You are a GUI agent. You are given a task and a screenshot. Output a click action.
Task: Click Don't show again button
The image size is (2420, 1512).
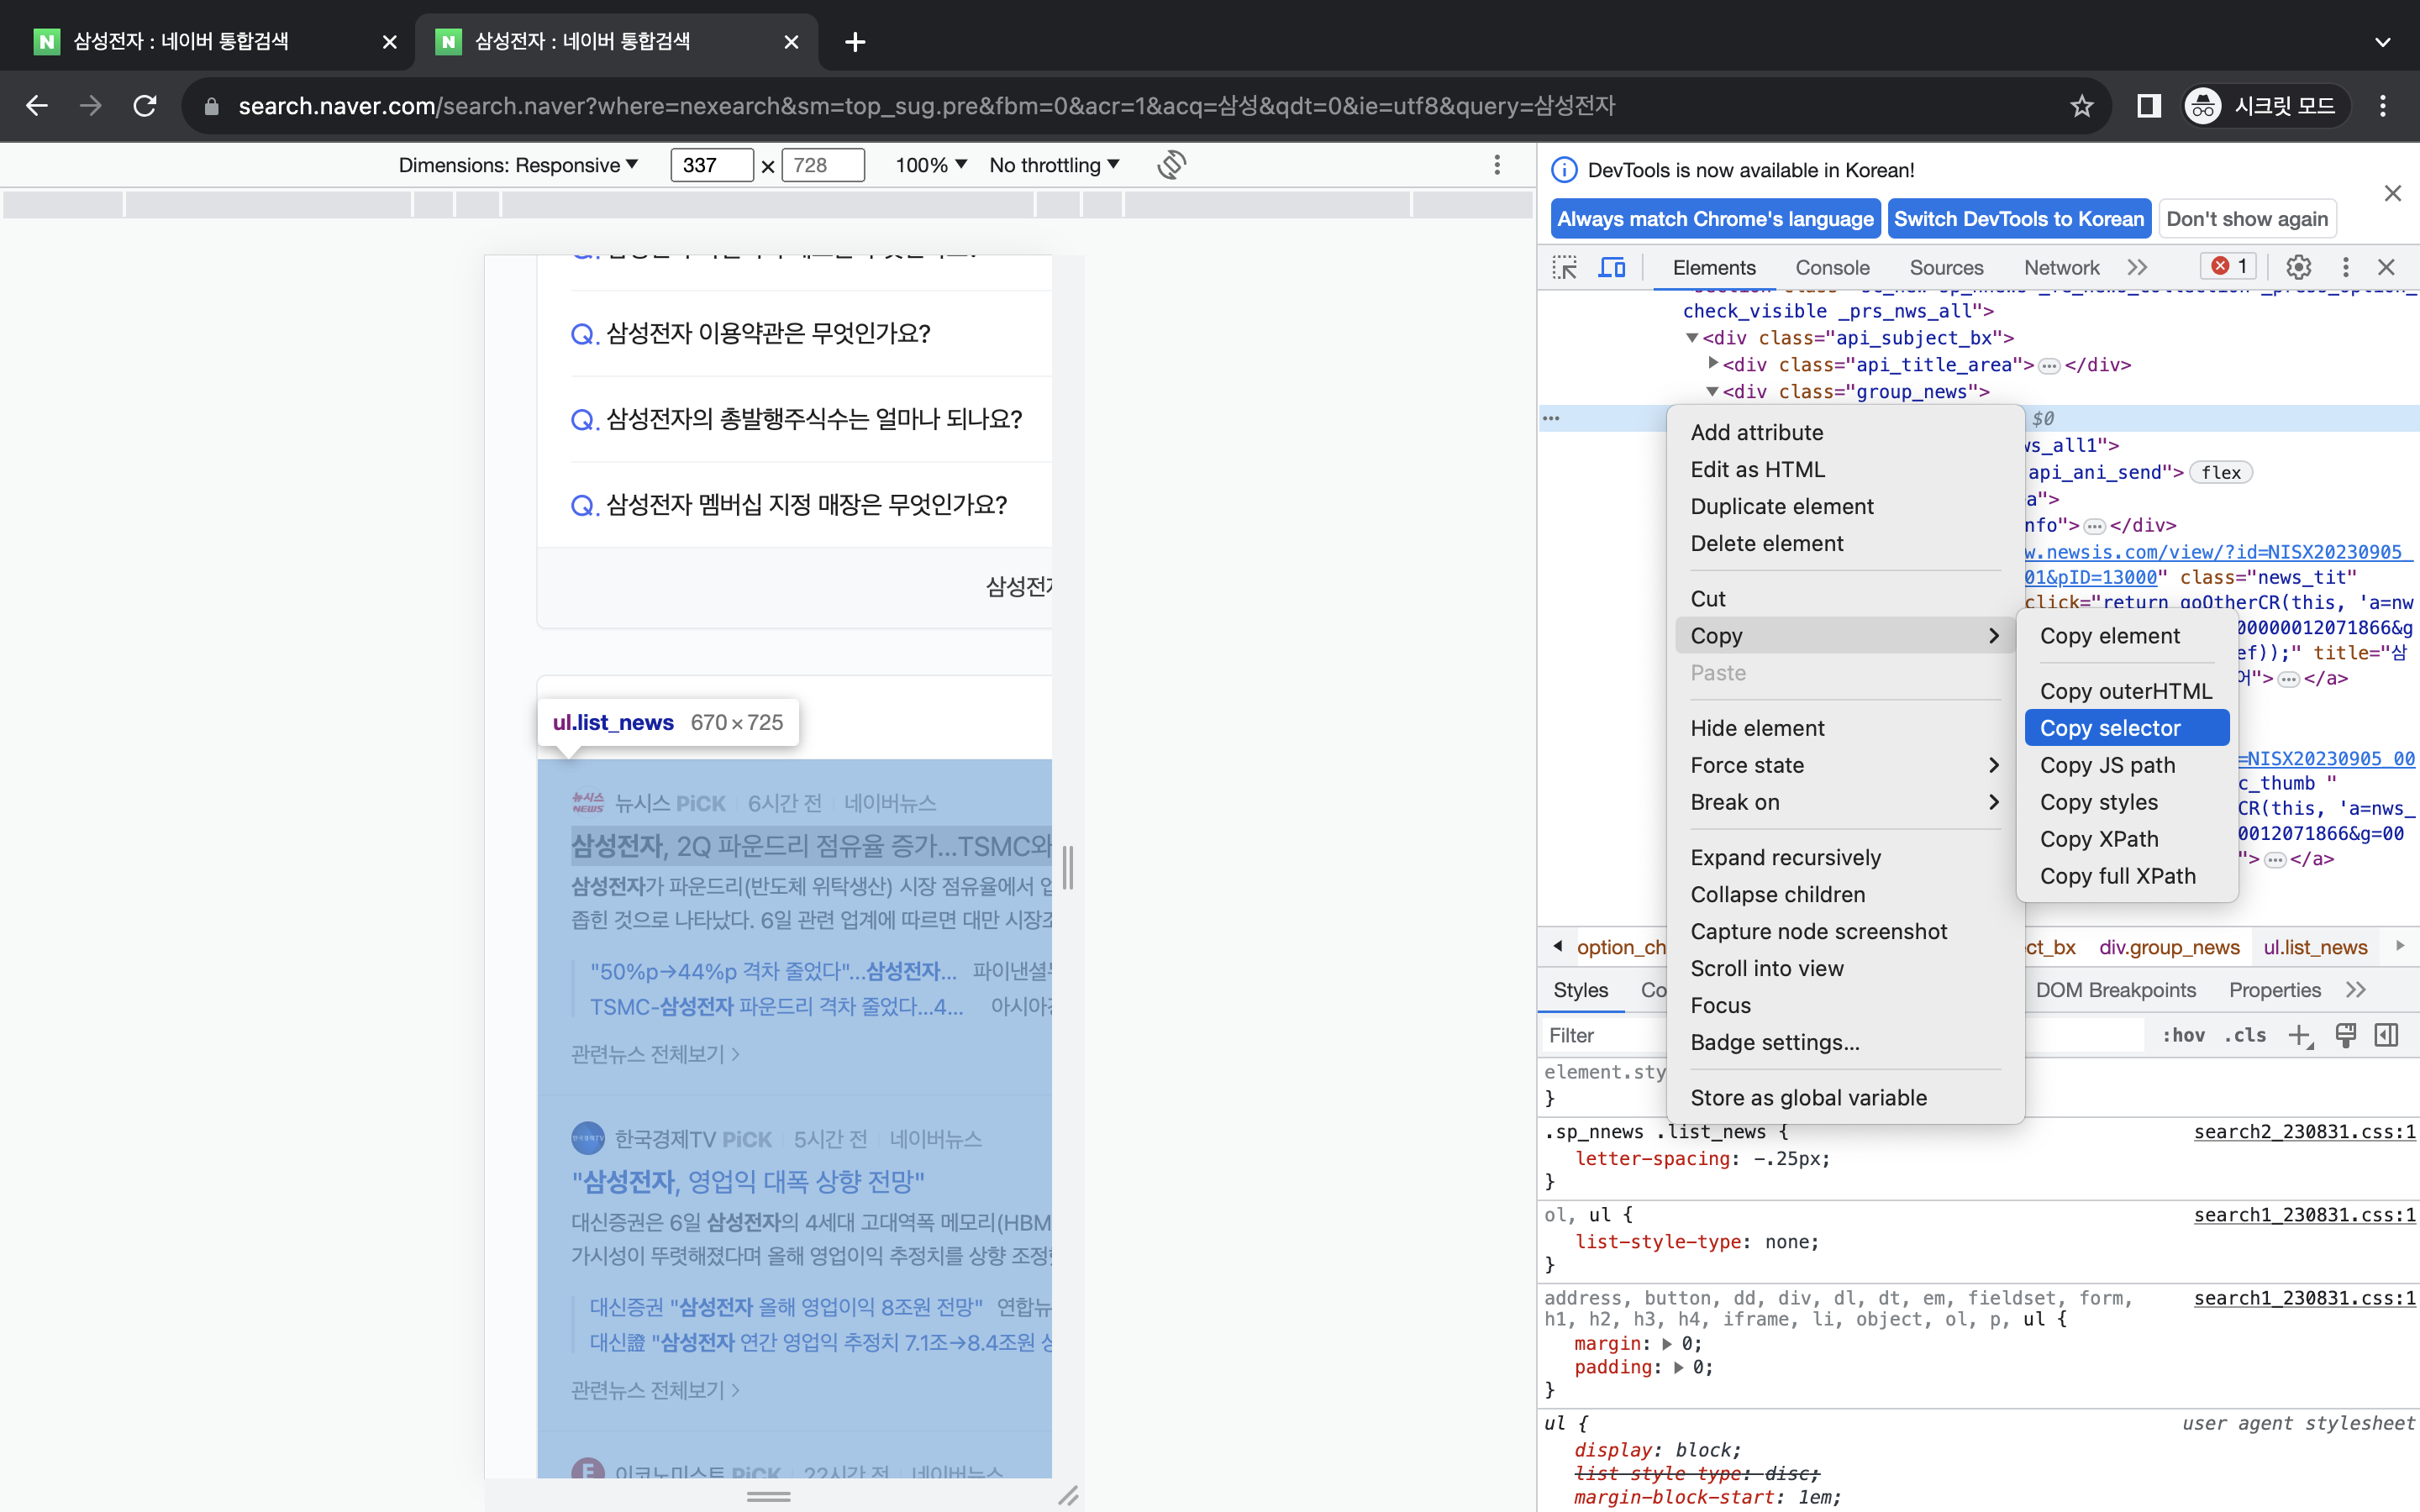pos(2247,219)
